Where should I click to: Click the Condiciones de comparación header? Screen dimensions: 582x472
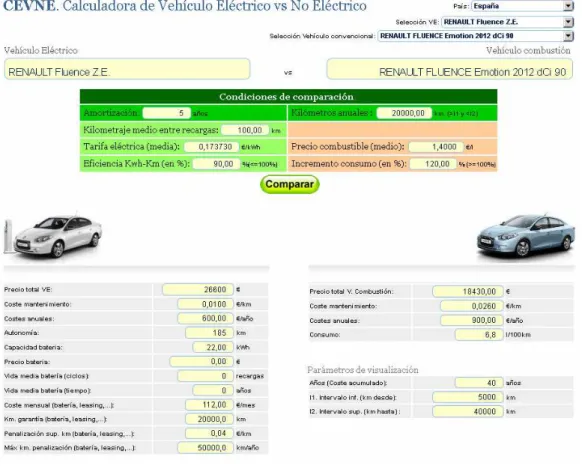[288, 96]
